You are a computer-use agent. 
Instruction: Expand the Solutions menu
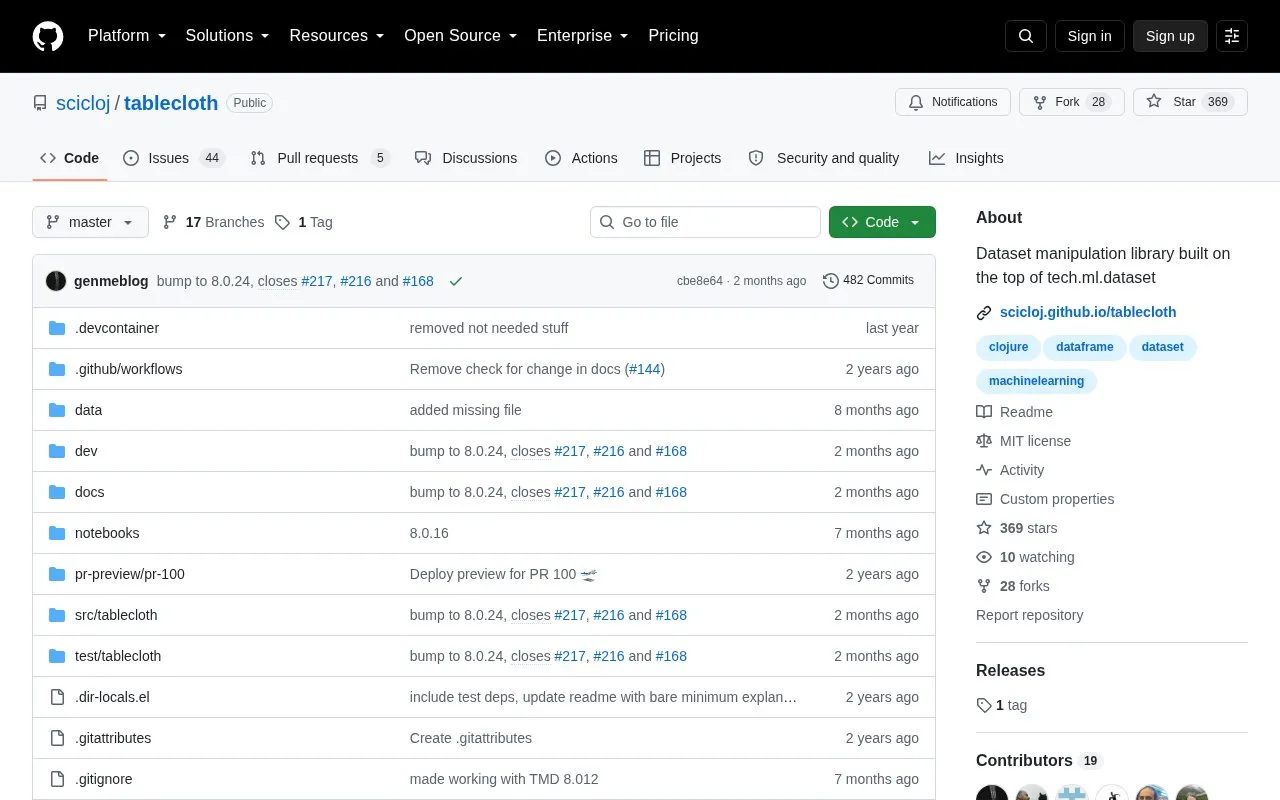[227, 36]
